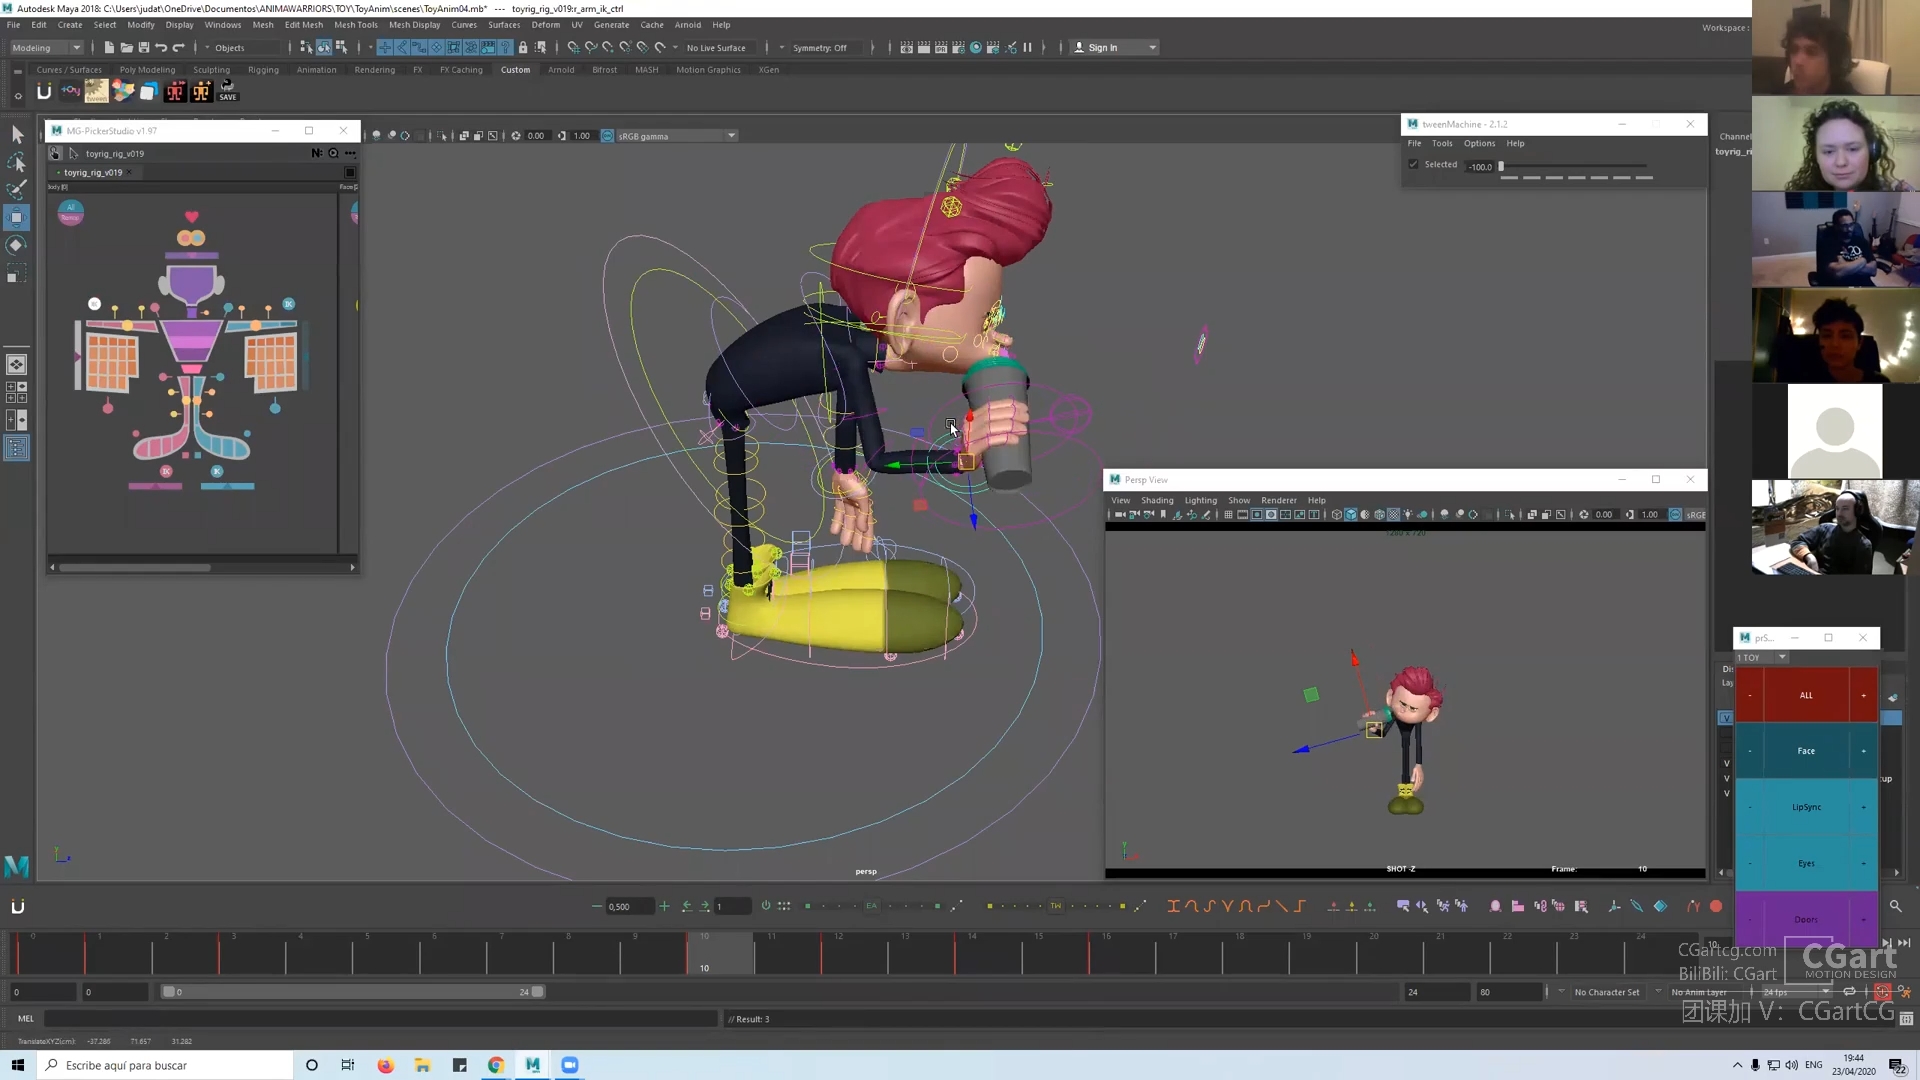The height and width of the screenshot is (1080, 1920).
Task: Toggle sRGB gamma color management icon
Action: pyautogui.click(x=607, y=136)
